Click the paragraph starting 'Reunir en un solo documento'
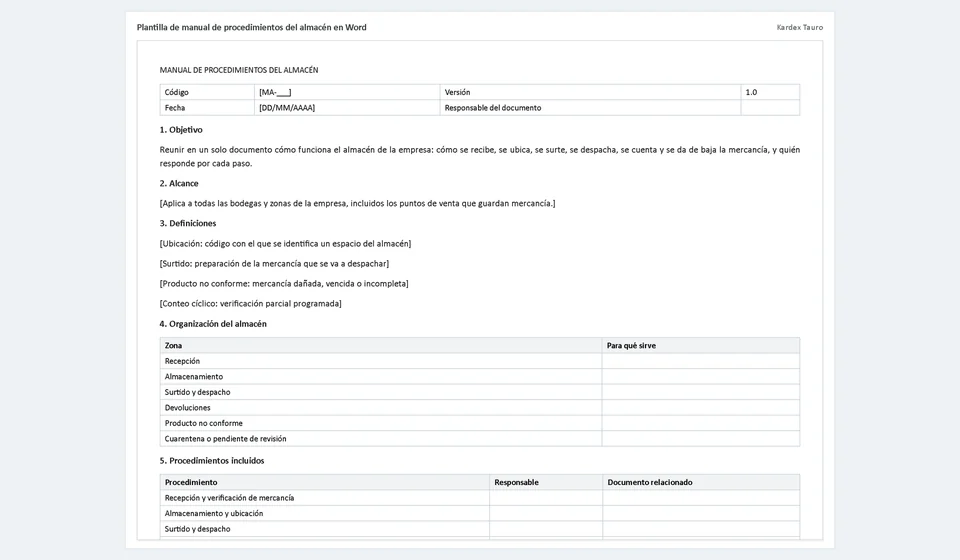This screenshot has height=560, width=960. [x=479, y=157]
